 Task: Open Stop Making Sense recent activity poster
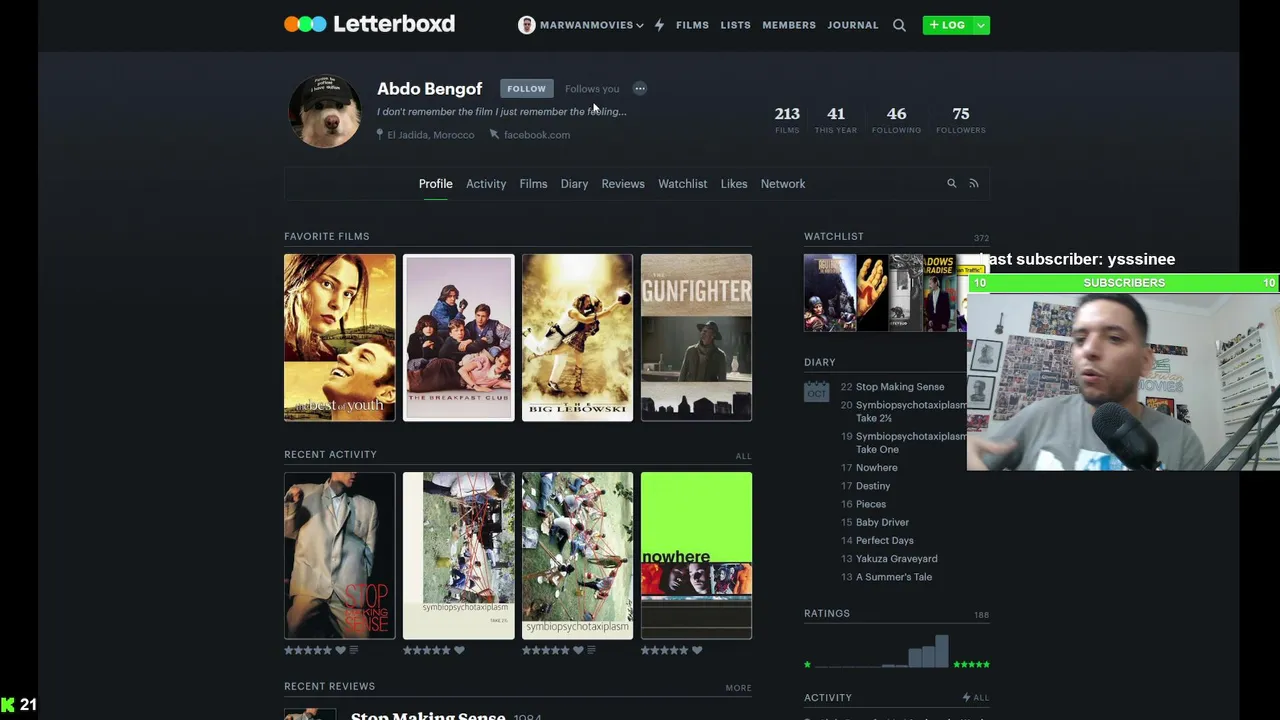pos(340,556)
